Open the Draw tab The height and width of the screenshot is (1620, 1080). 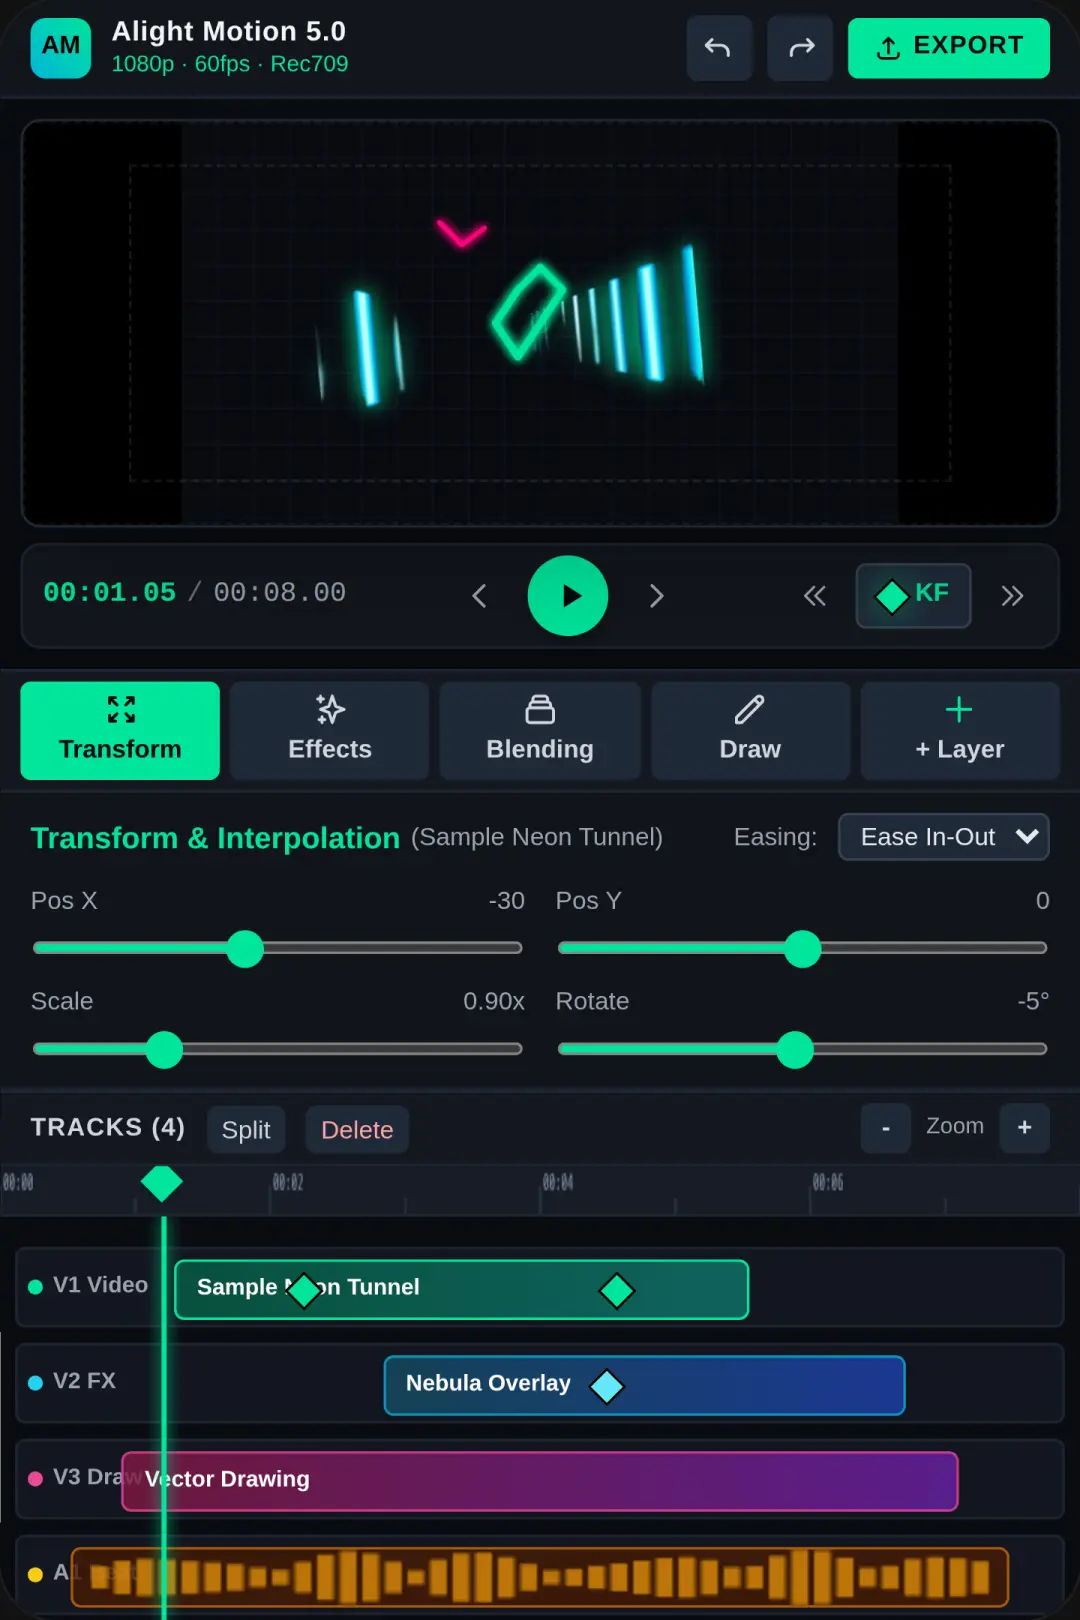click(x=750, y=731)
